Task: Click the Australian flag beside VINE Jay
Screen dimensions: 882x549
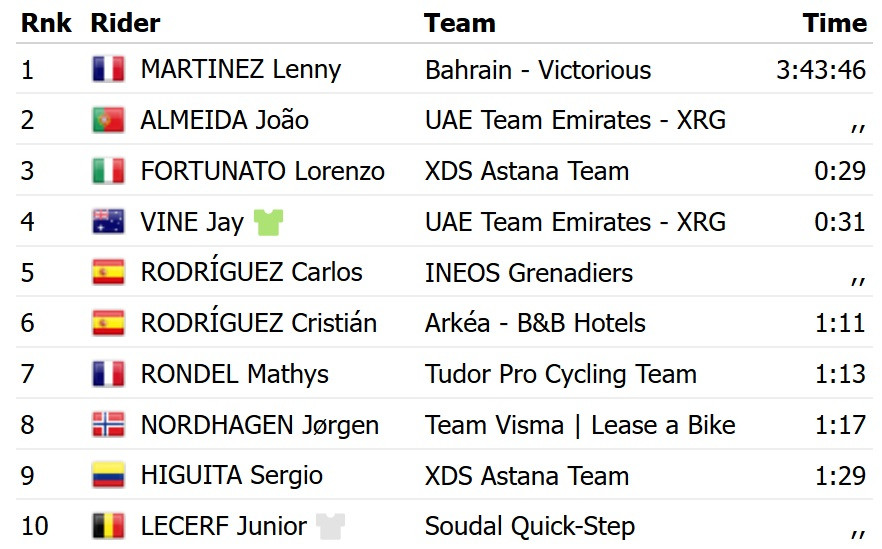Action: 107,222
